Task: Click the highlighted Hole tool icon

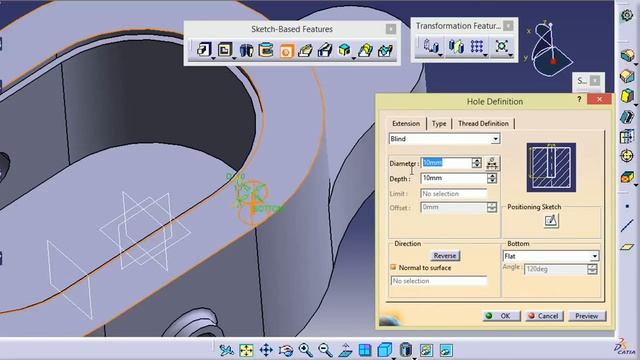Action: (286, 51)
